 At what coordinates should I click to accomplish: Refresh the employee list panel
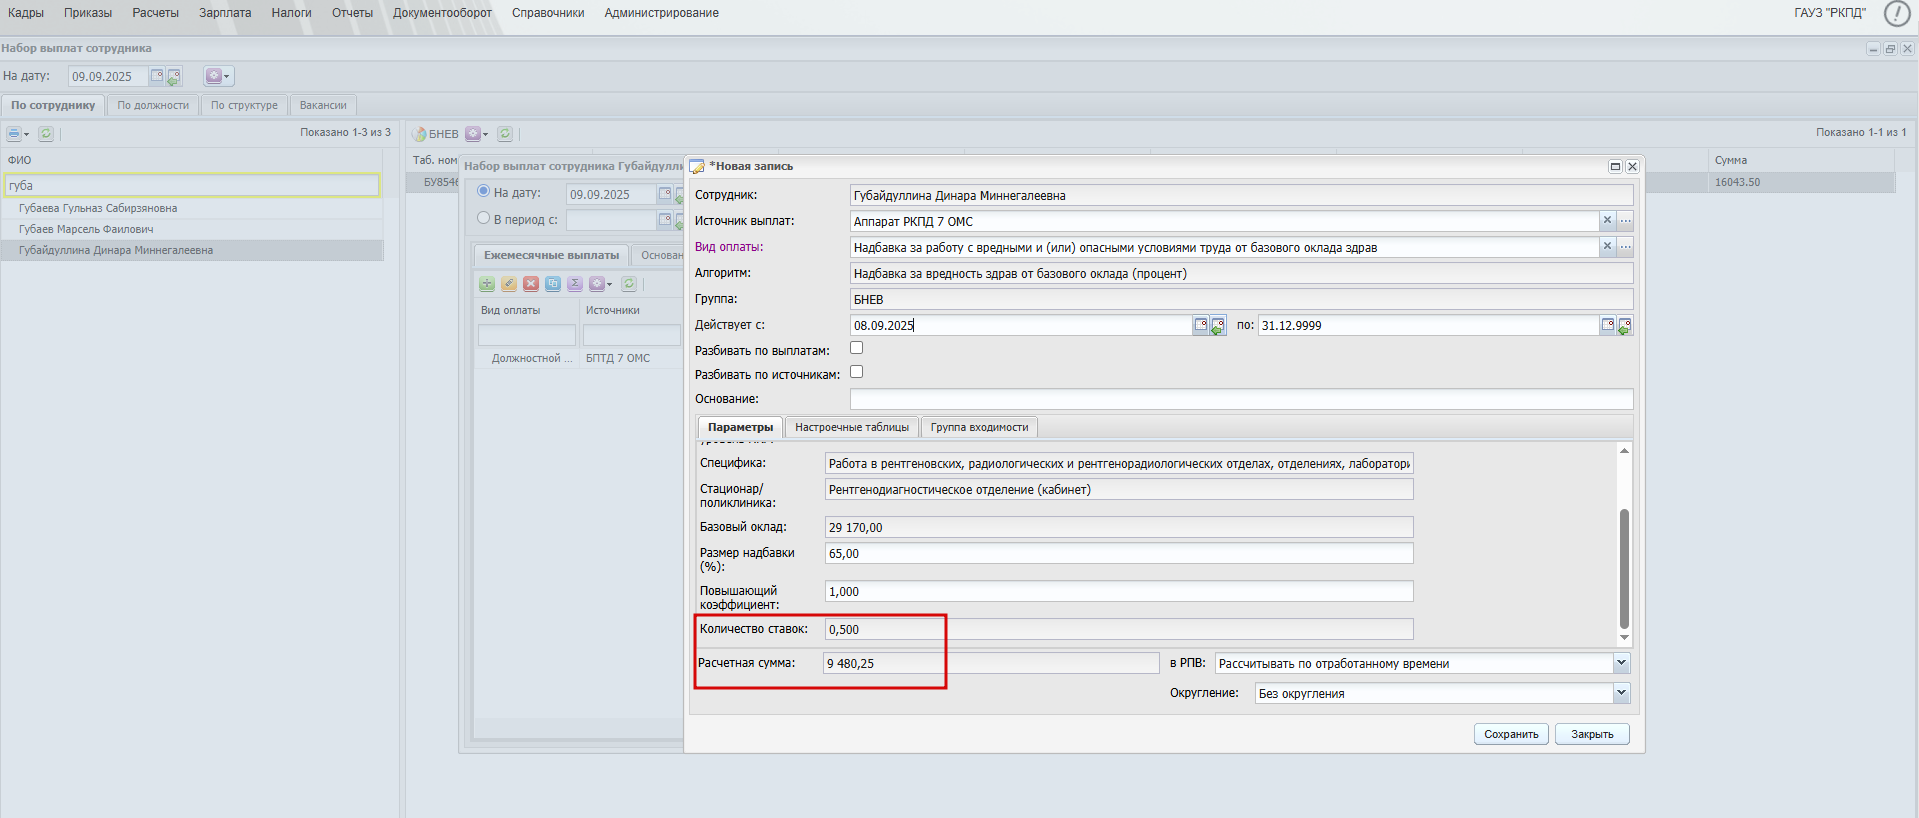click(x=46, y=133)
